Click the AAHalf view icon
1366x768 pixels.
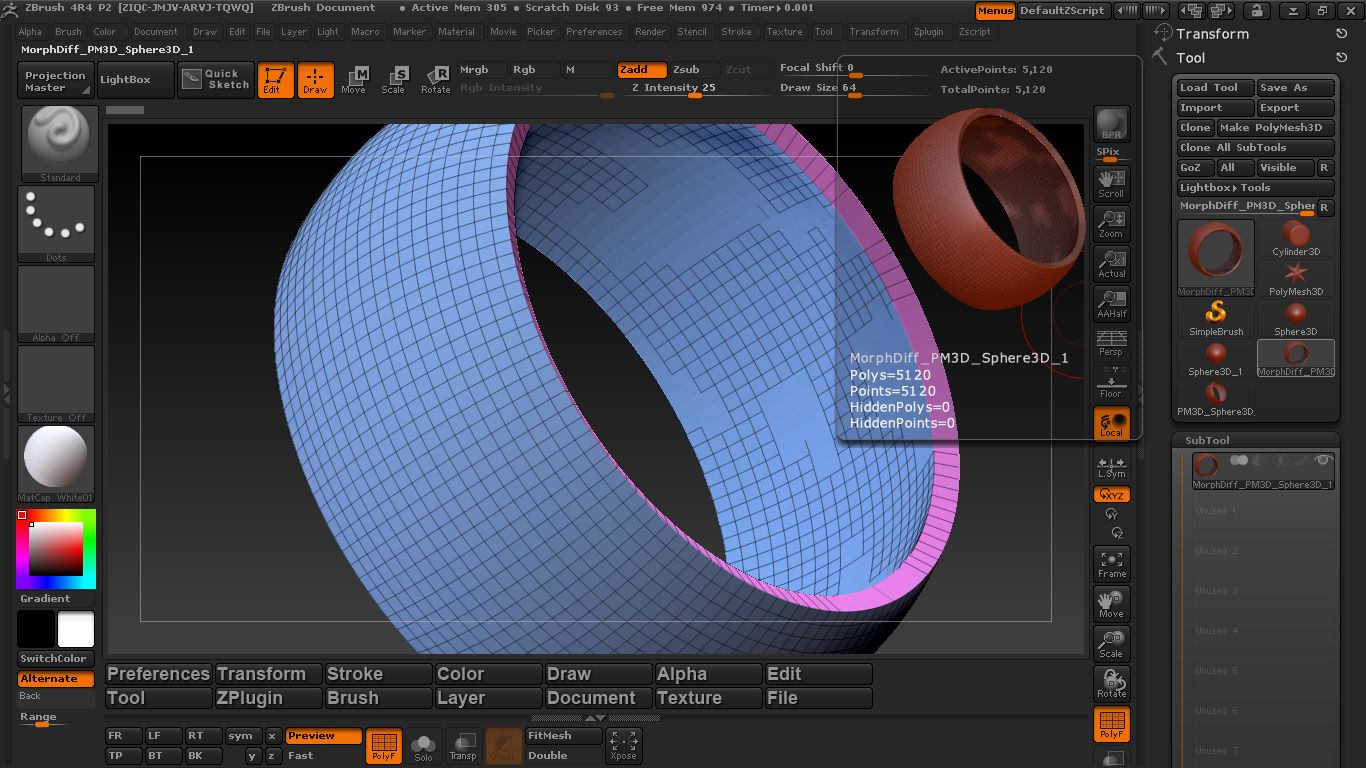pyautogui.click(x=1111, y=302)
